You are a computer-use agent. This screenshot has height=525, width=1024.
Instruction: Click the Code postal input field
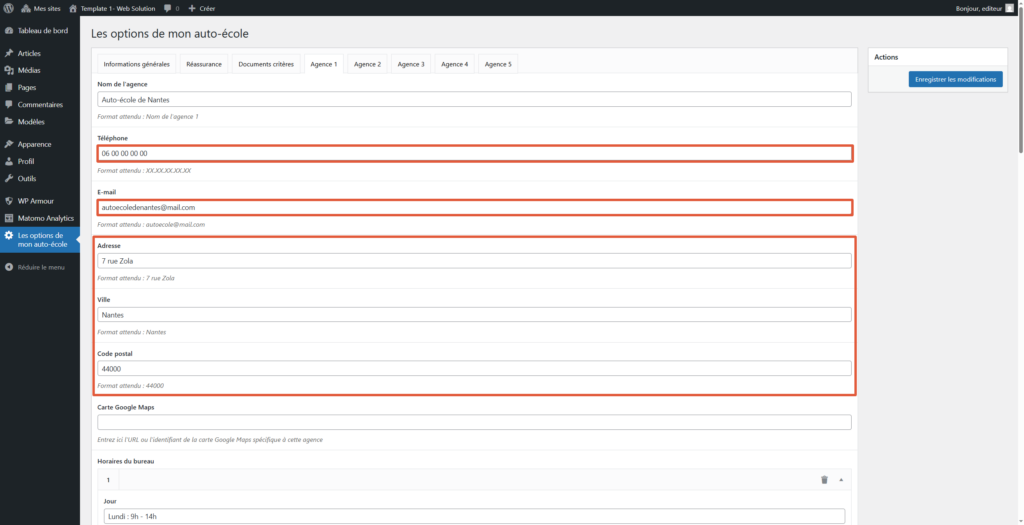tap(475, 368)
